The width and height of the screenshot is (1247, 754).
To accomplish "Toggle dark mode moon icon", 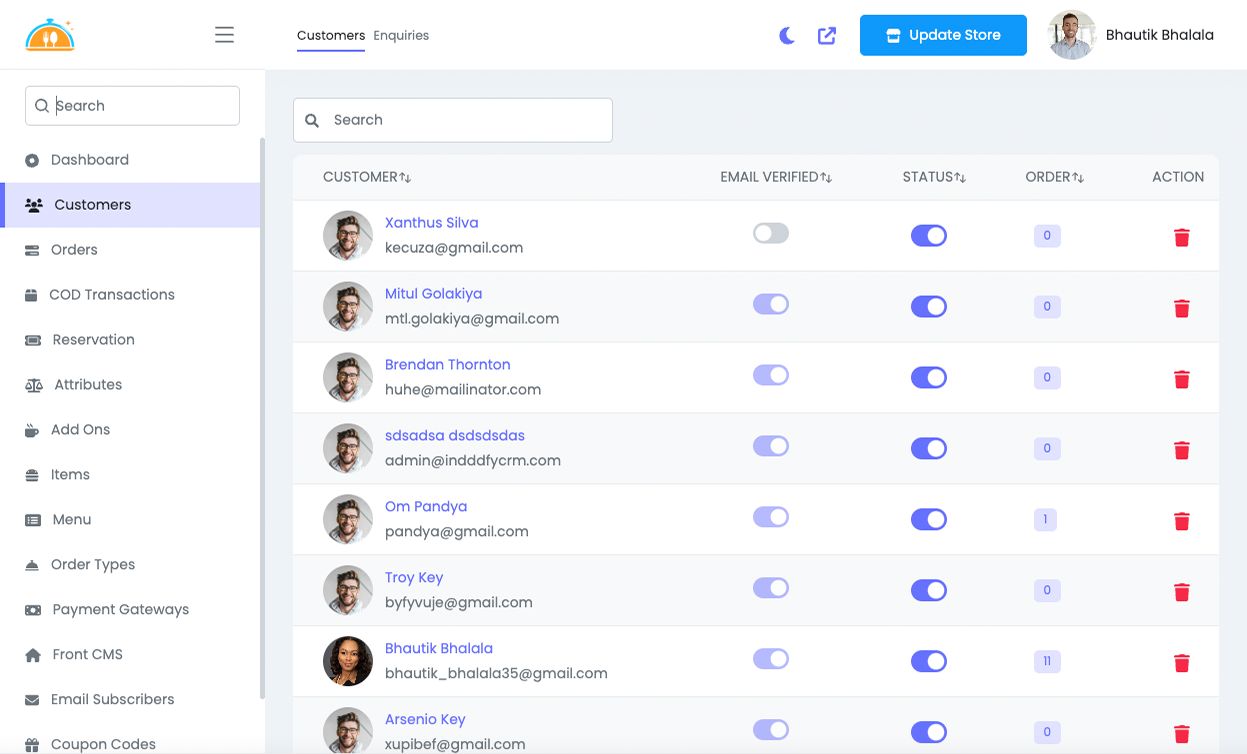I will [x=787, y=36].
